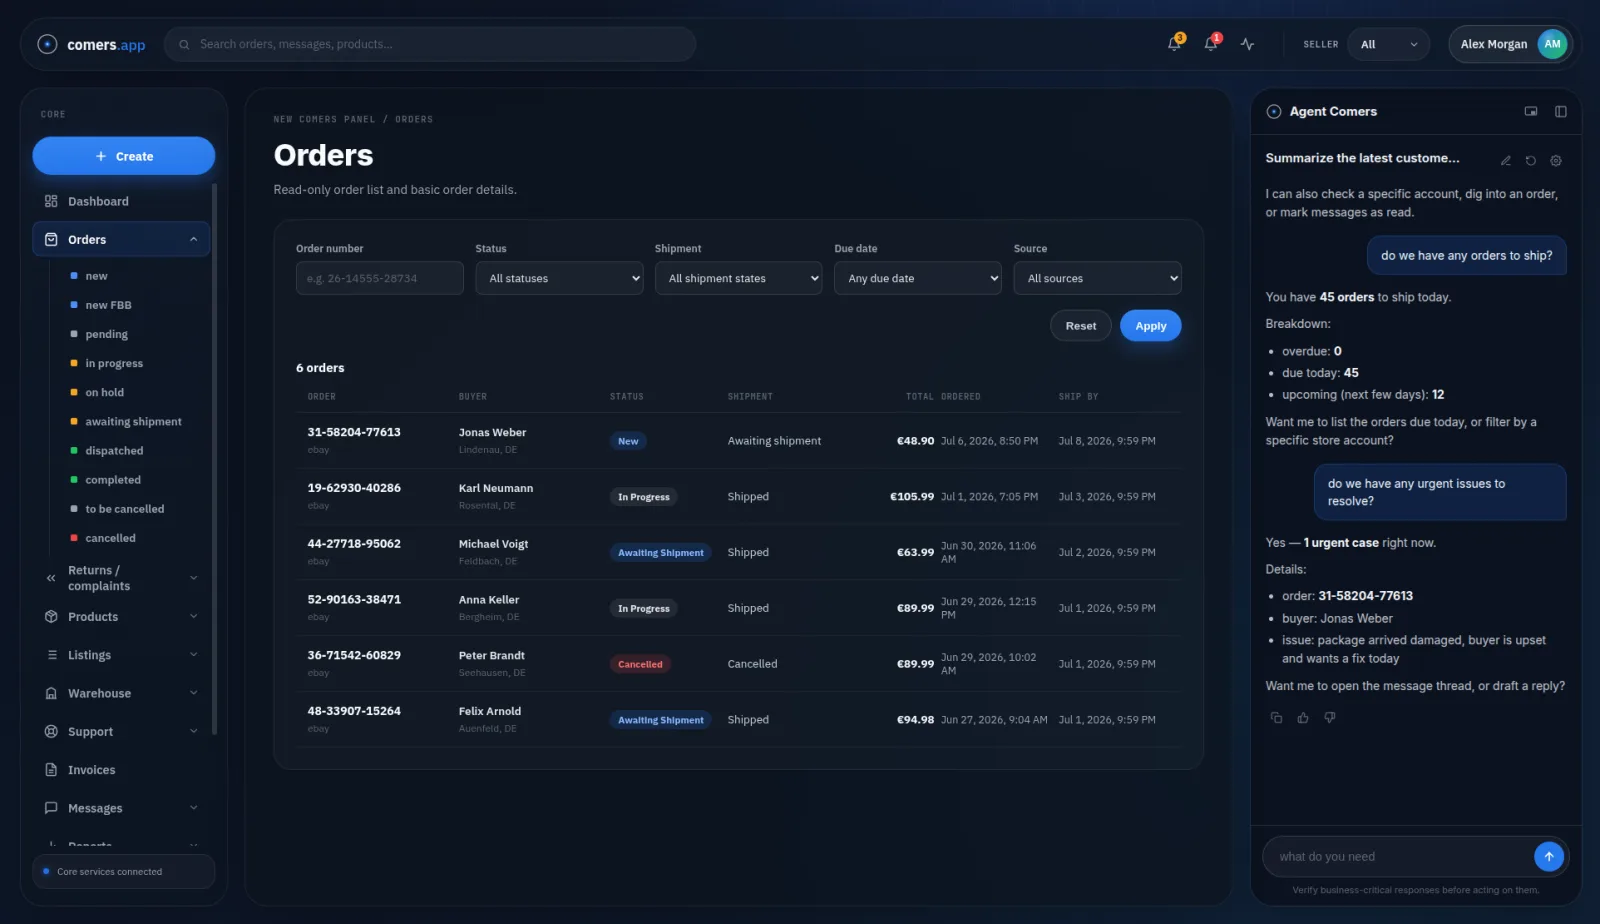The image size is (1600, 924).
Task: Select dispatched orders in sidebar
Action: tap(114, 451)
